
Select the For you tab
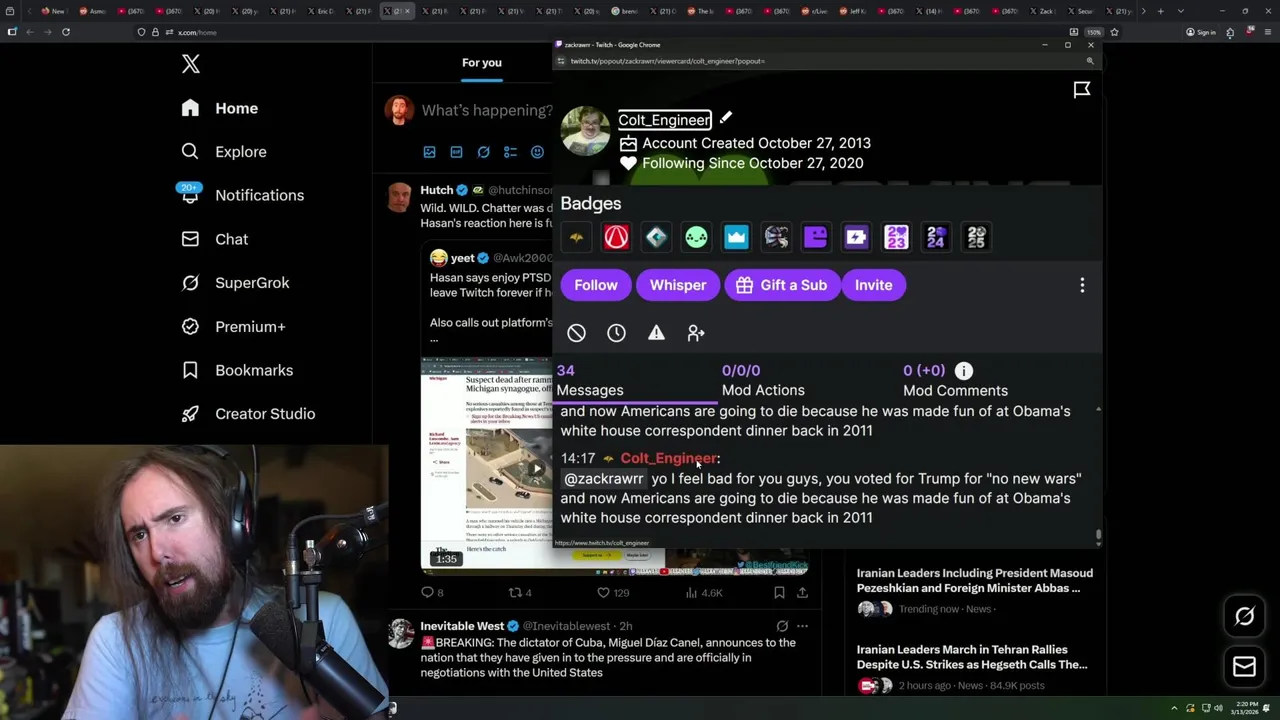[482, 62]
